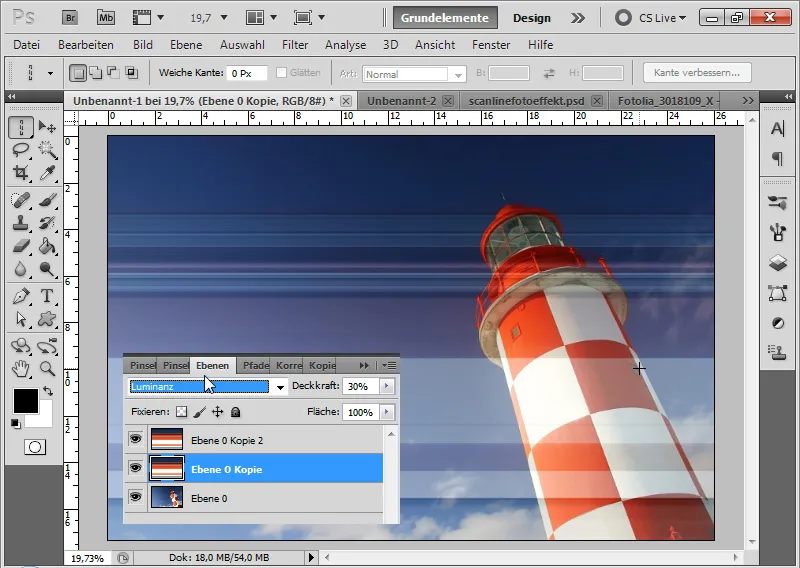Click the Weiche Kante input field

[246, 73]
